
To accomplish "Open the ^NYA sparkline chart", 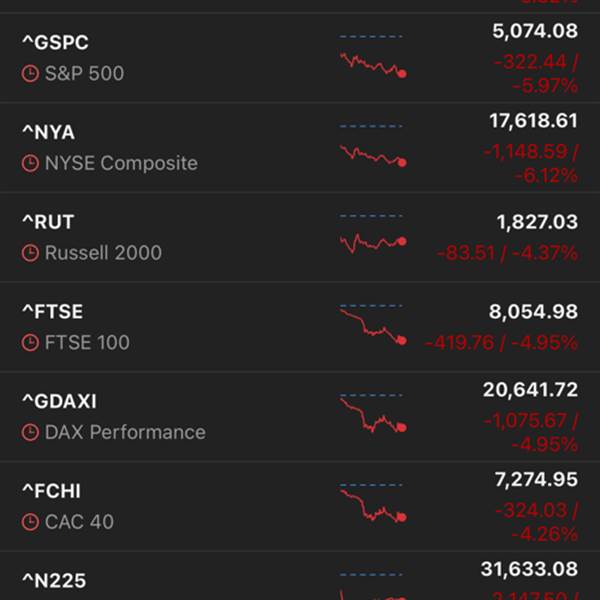I will click(373, 146).
